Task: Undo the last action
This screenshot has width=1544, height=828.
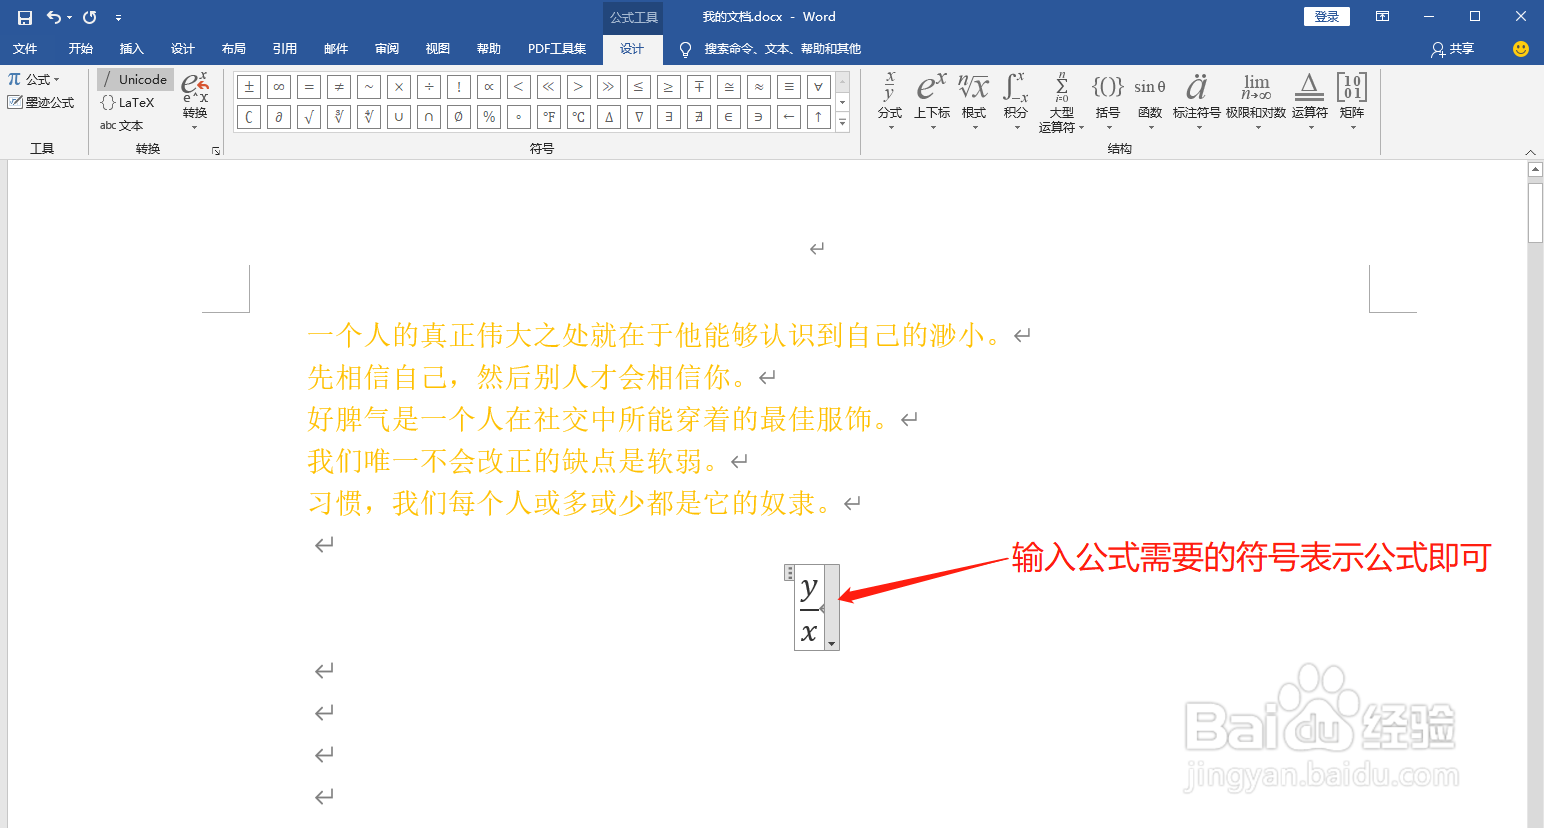Action: (54, 17)
